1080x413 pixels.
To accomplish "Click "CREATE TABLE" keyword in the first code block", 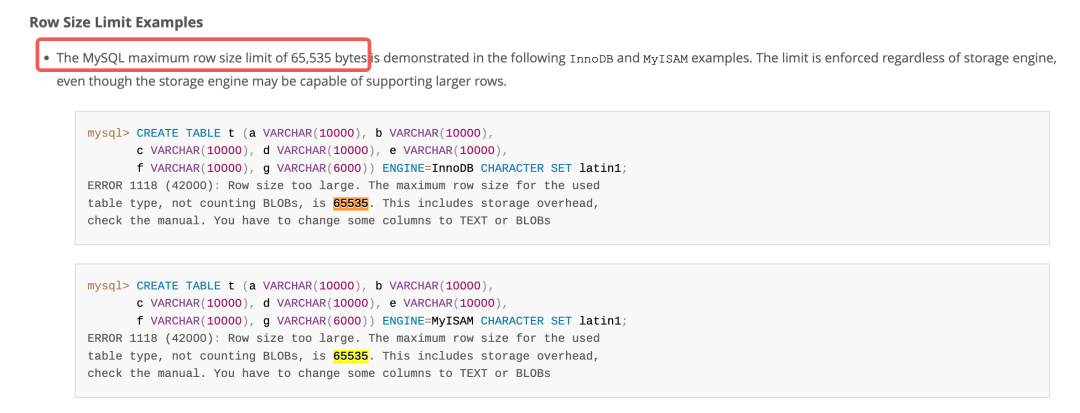I will [x=178, y=132].
